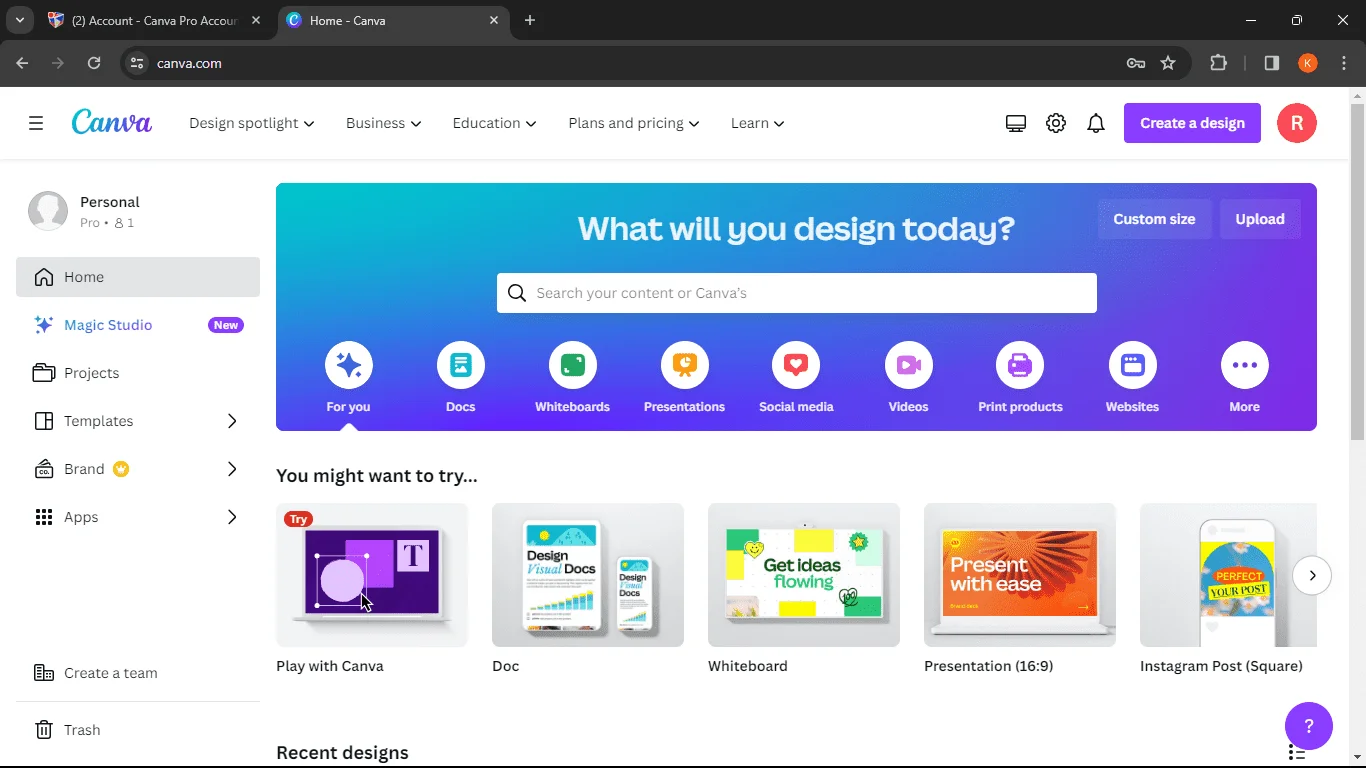The image size is (1366, 768).
Task: Open Trash in the sidebar
Action: [x=138, y=730]
